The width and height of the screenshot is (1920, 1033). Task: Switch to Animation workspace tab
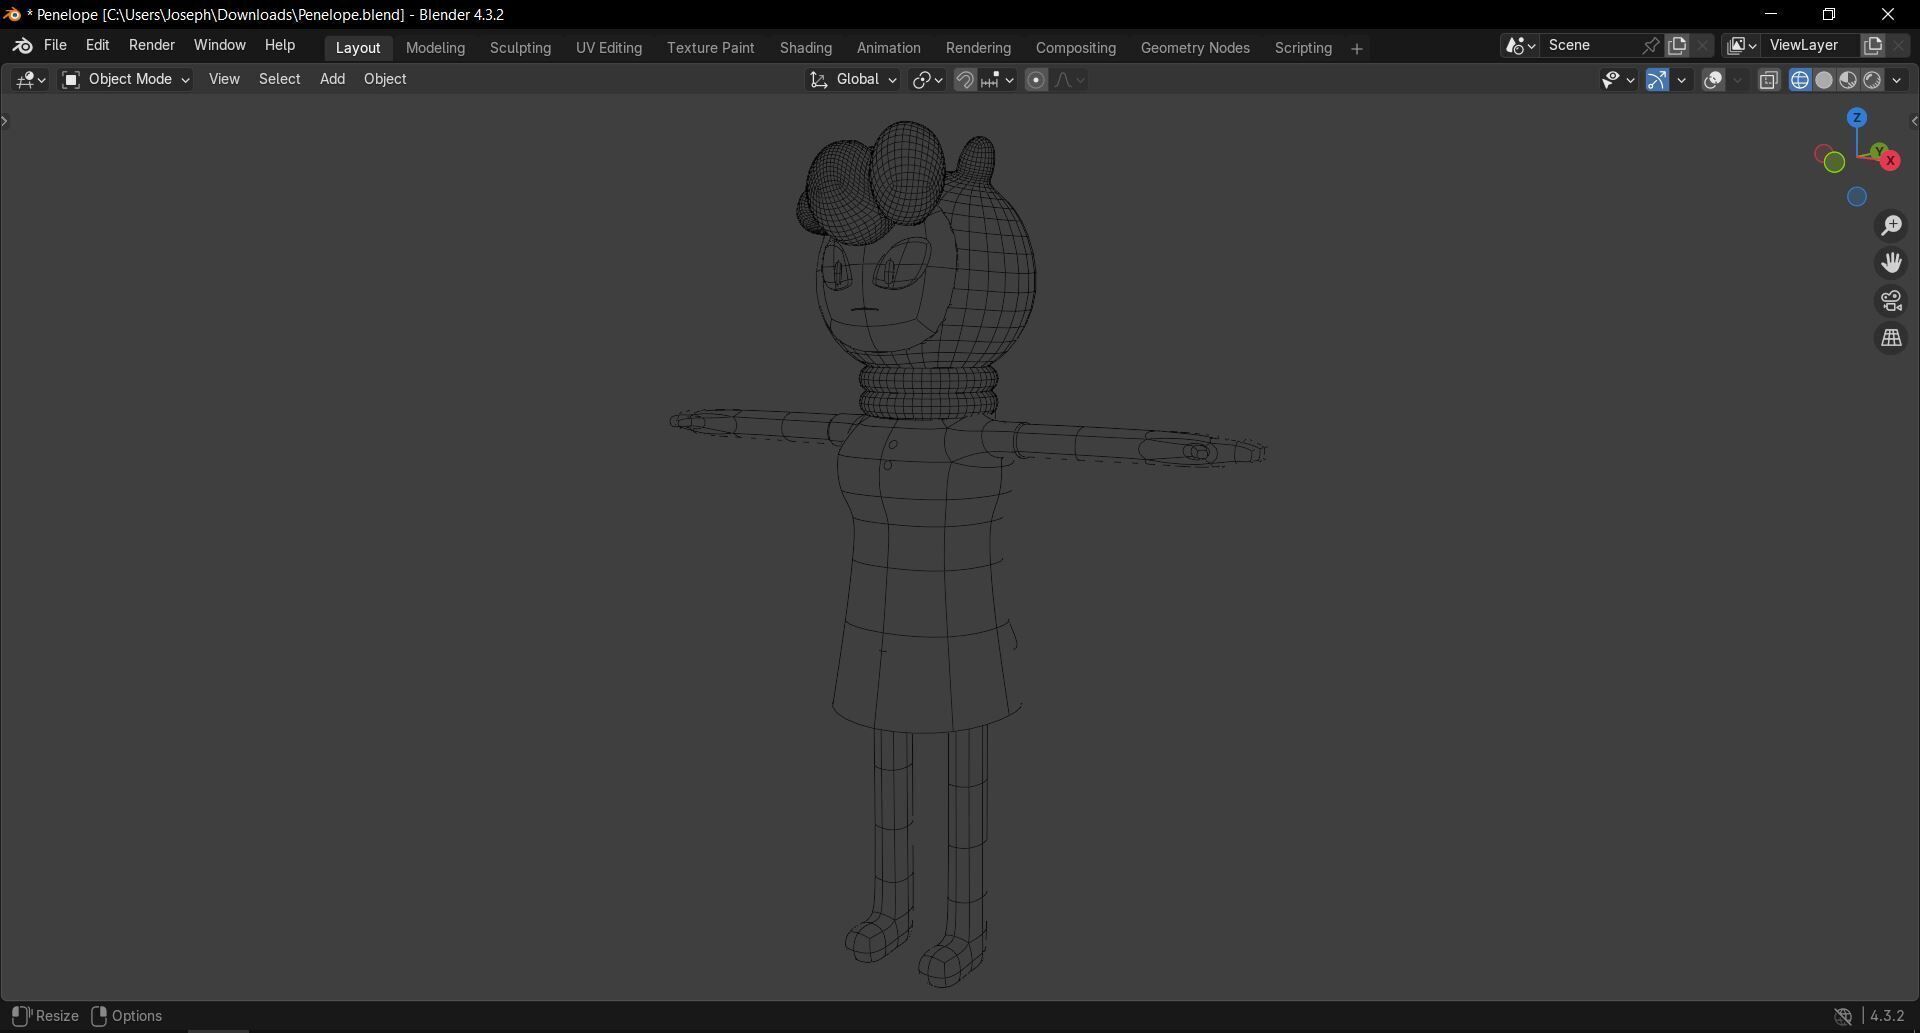(889, 48)
